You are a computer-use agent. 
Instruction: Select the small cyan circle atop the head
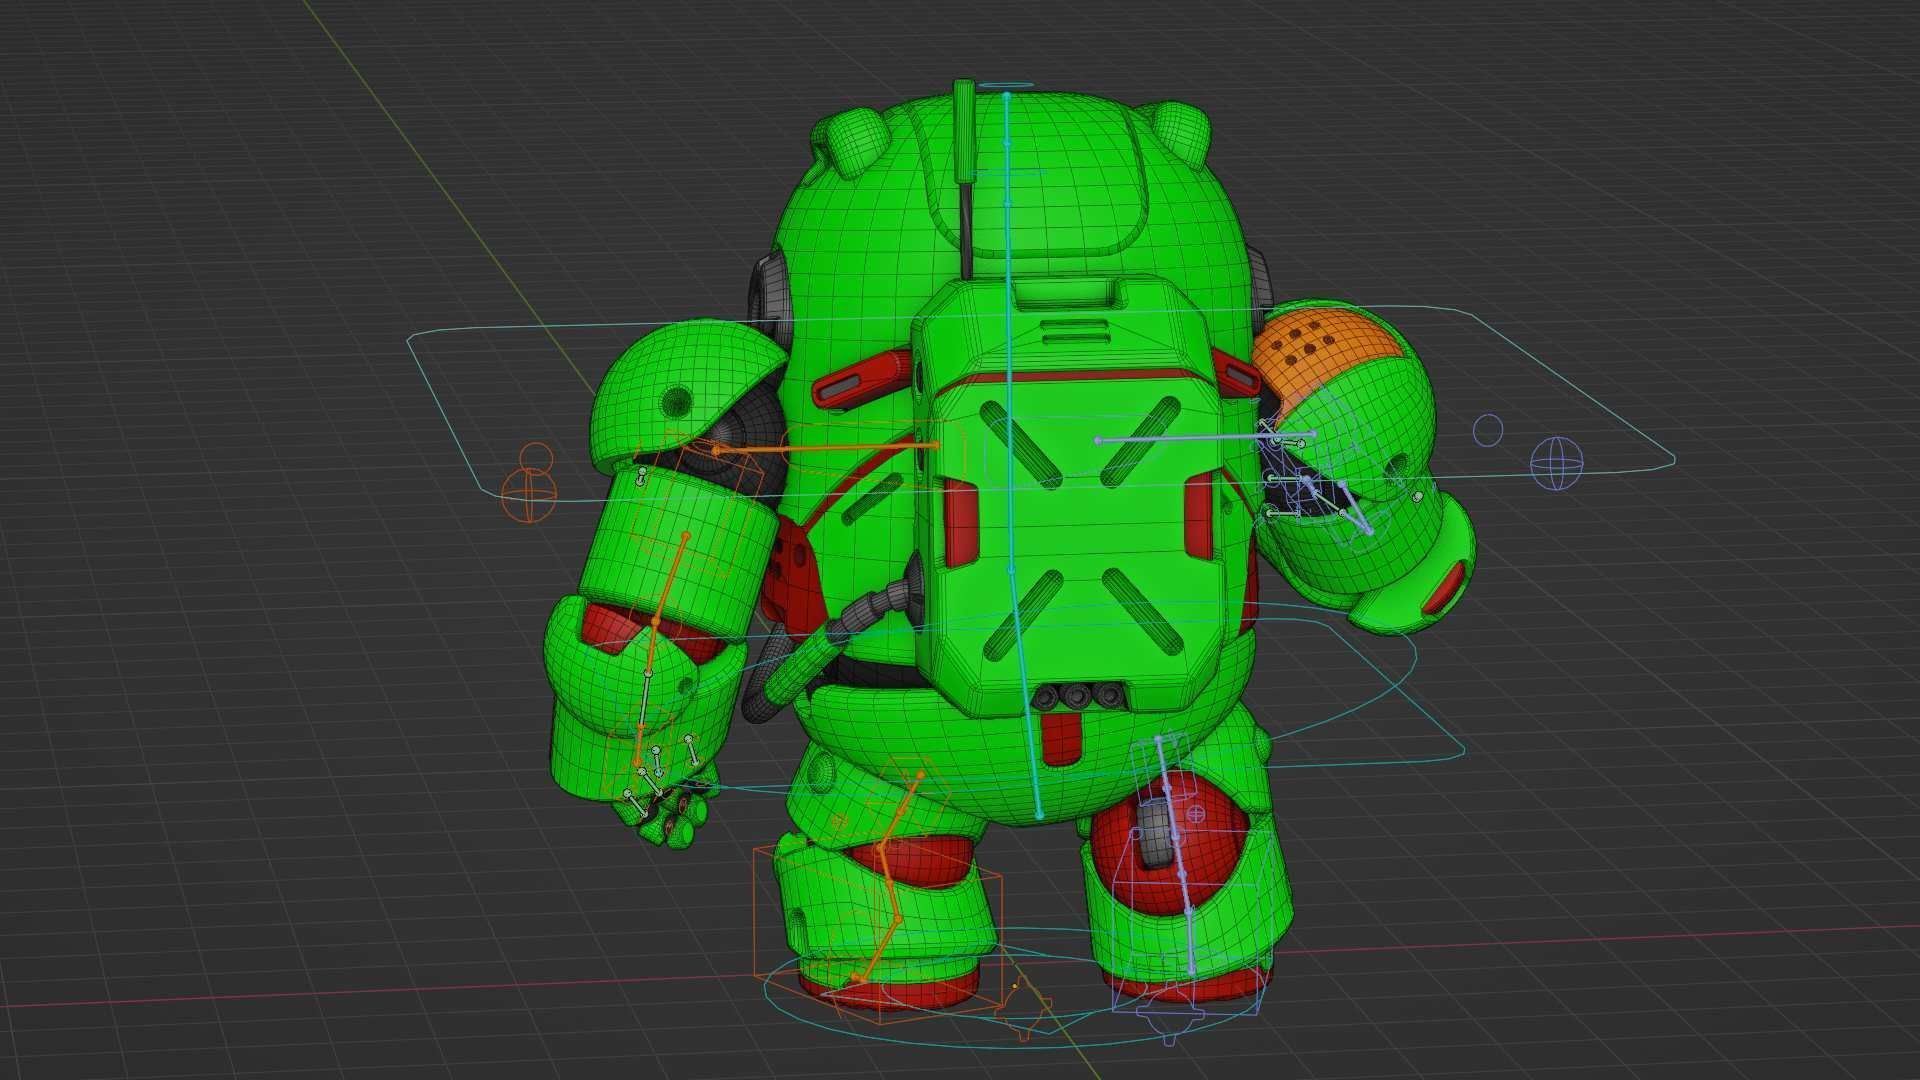(1006, 87)
